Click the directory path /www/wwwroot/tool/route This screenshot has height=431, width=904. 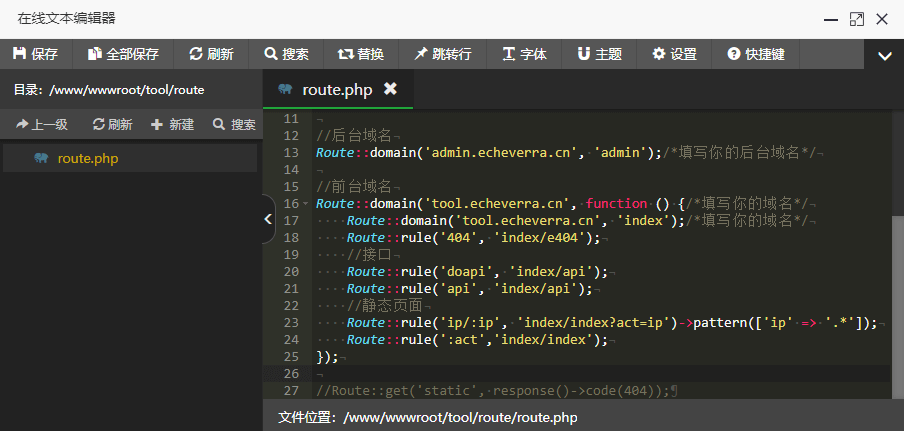[x=127, y=90]
